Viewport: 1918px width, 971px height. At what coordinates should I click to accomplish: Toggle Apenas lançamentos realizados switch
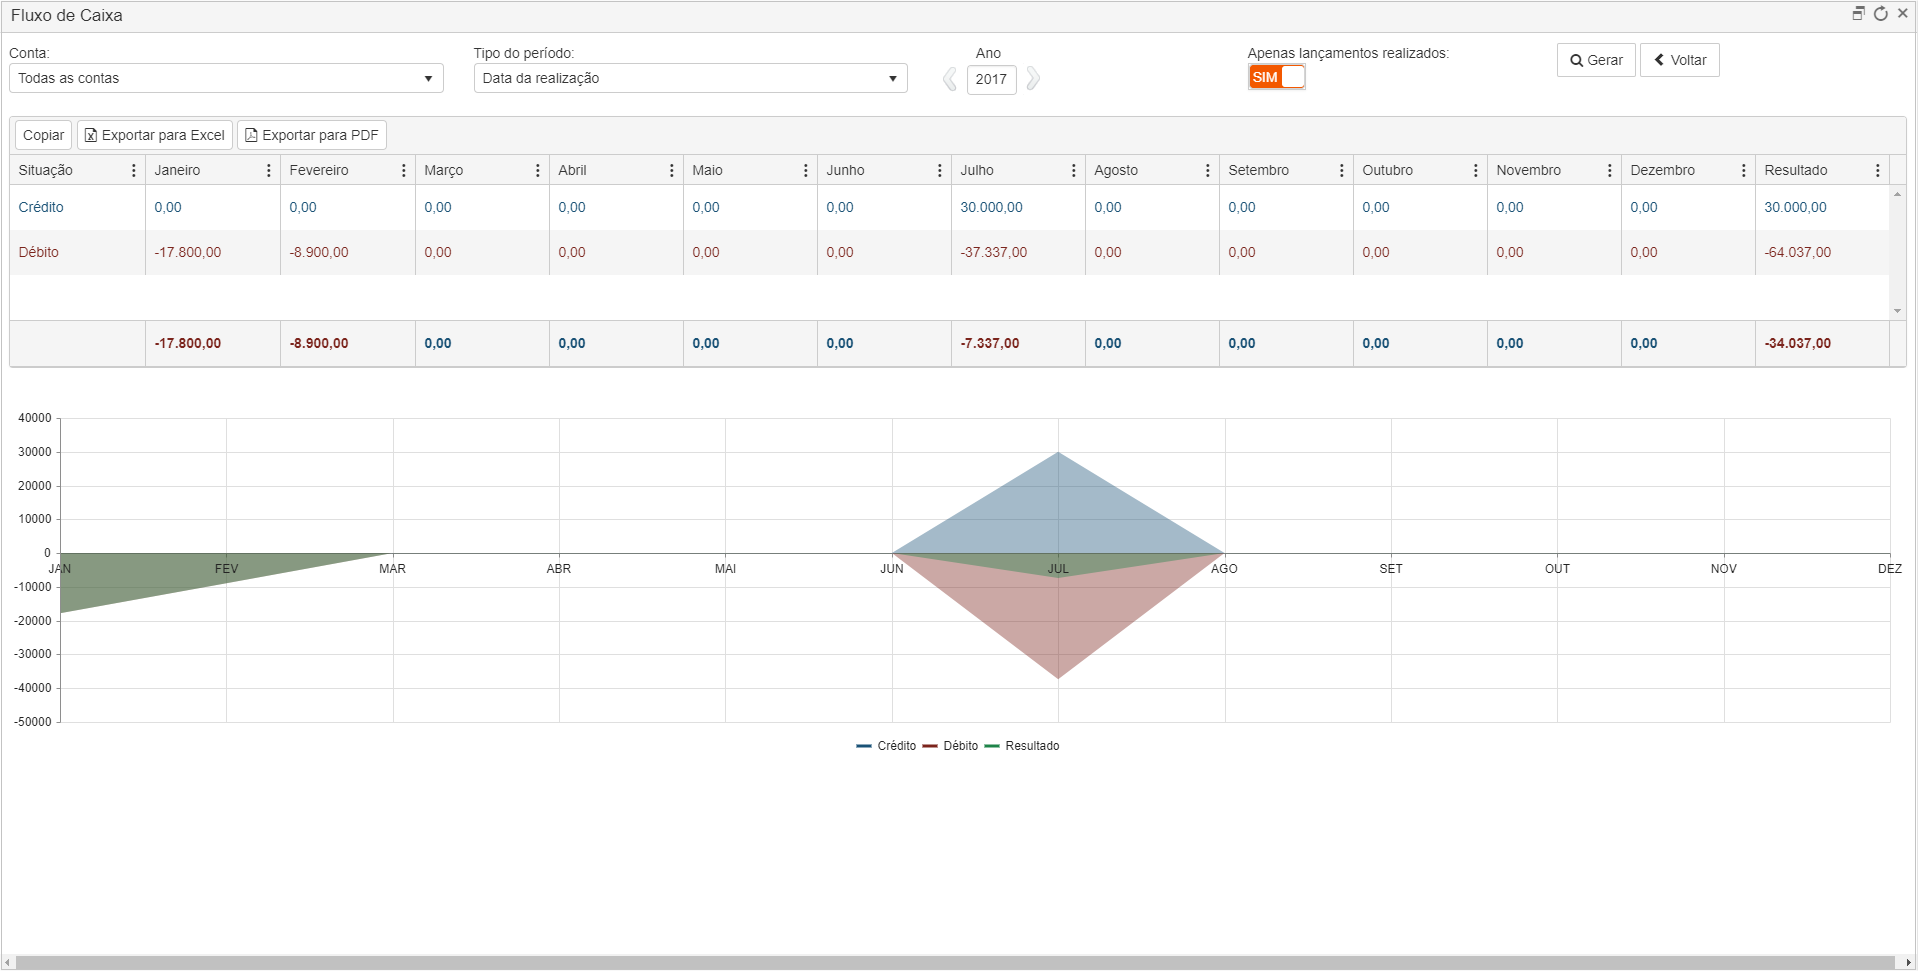pos(1277,77)
